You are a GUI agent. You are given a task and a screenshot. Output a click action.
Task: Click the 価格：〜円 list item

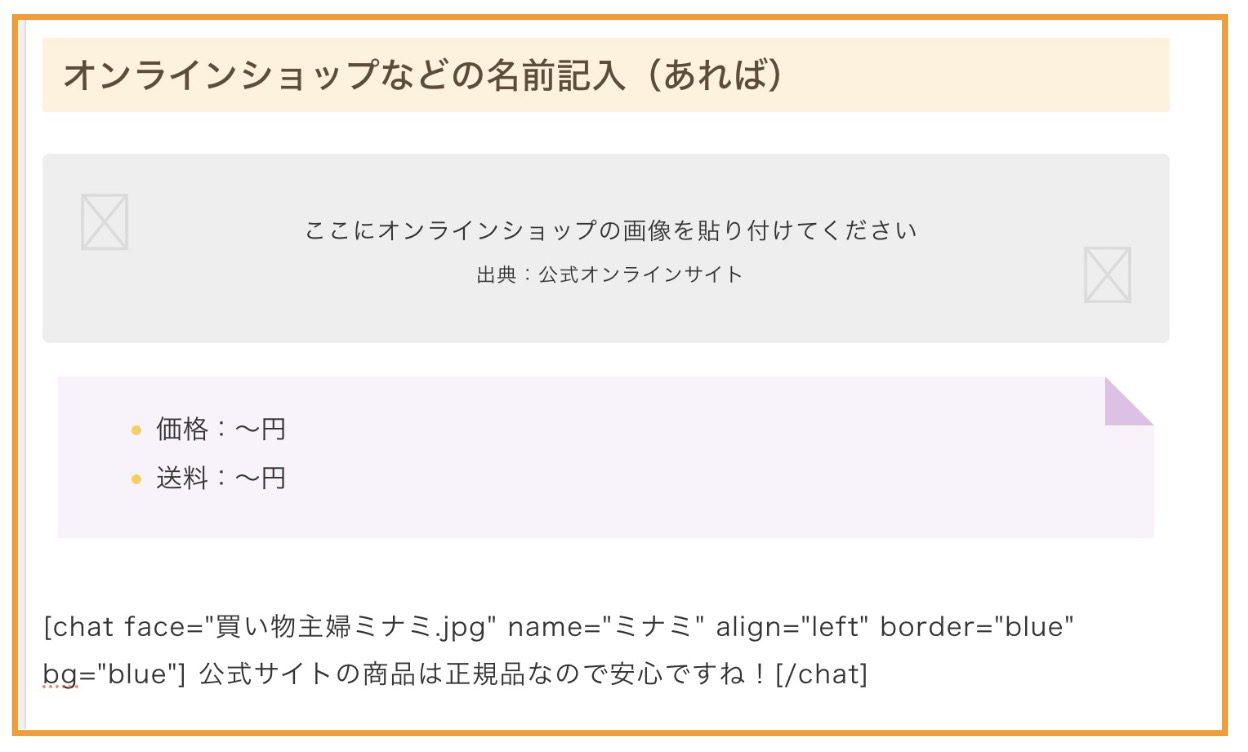pos(221,430)
